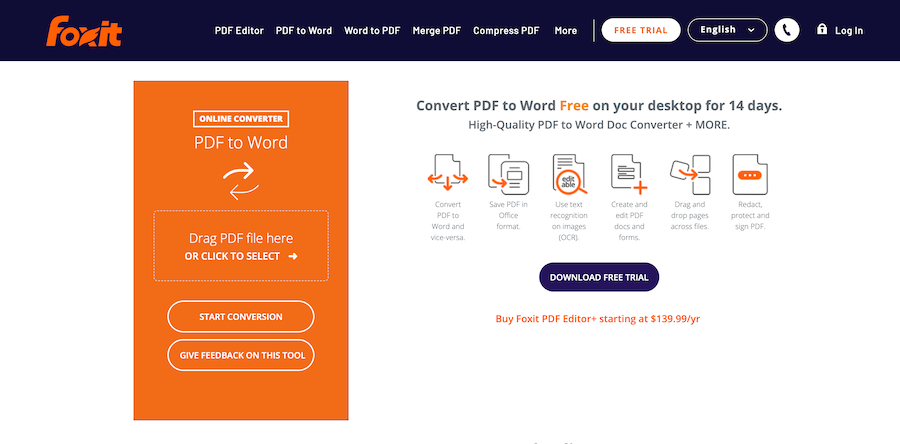Open Word to PDF navigation item
Image resolution: width=900 pixels, height=444 pixels.
pyautogui.click(x=372, y=30)
